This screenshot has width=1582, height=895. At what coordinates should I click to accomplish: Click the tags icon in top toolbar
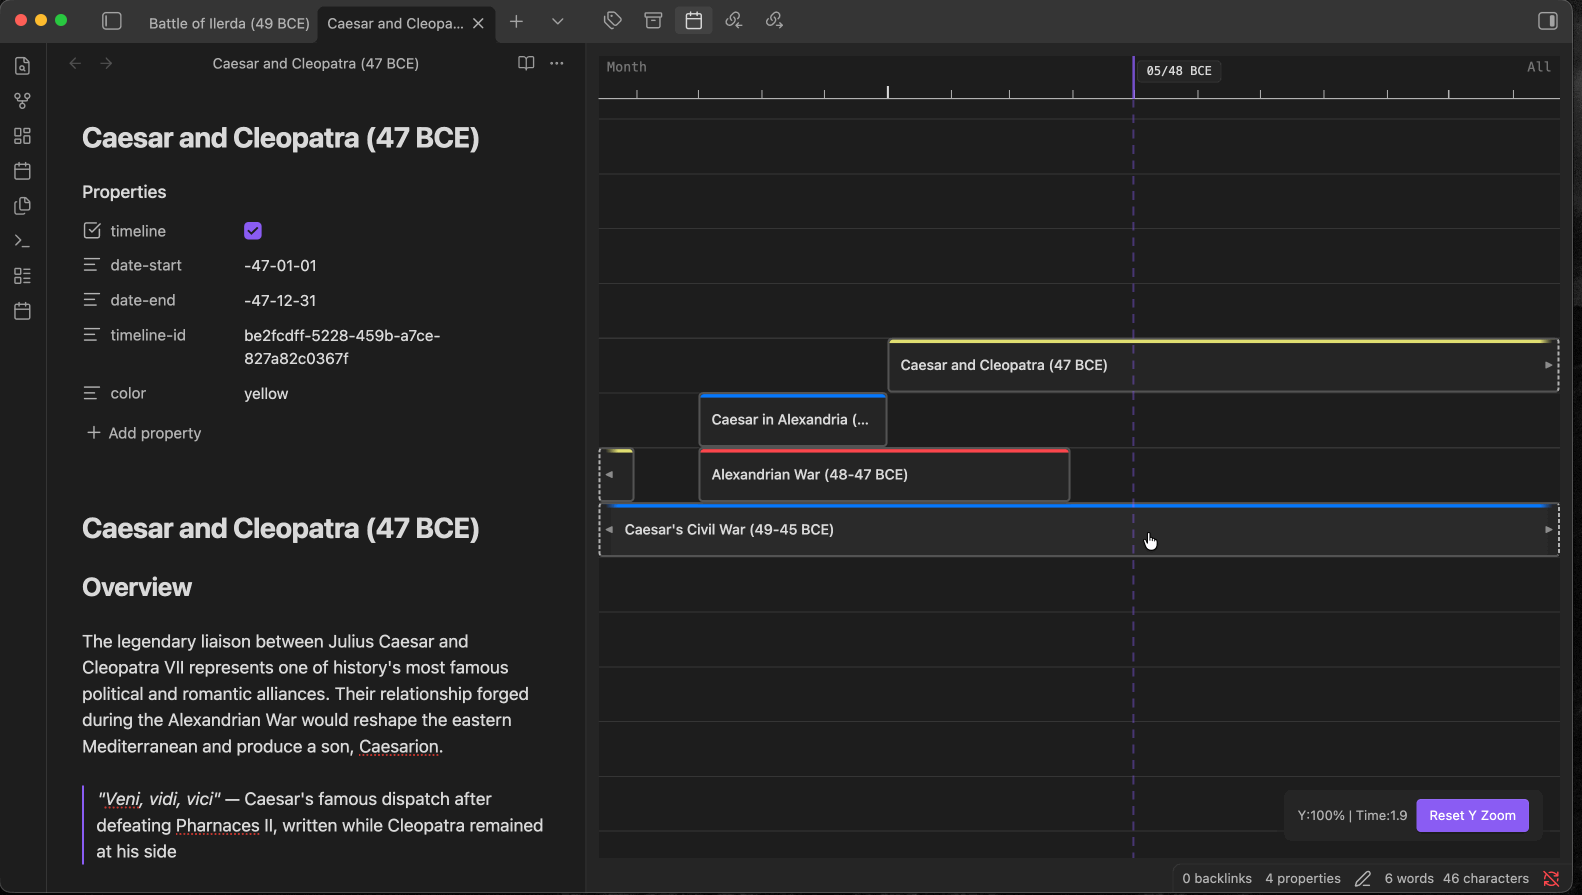pos(613,20)
